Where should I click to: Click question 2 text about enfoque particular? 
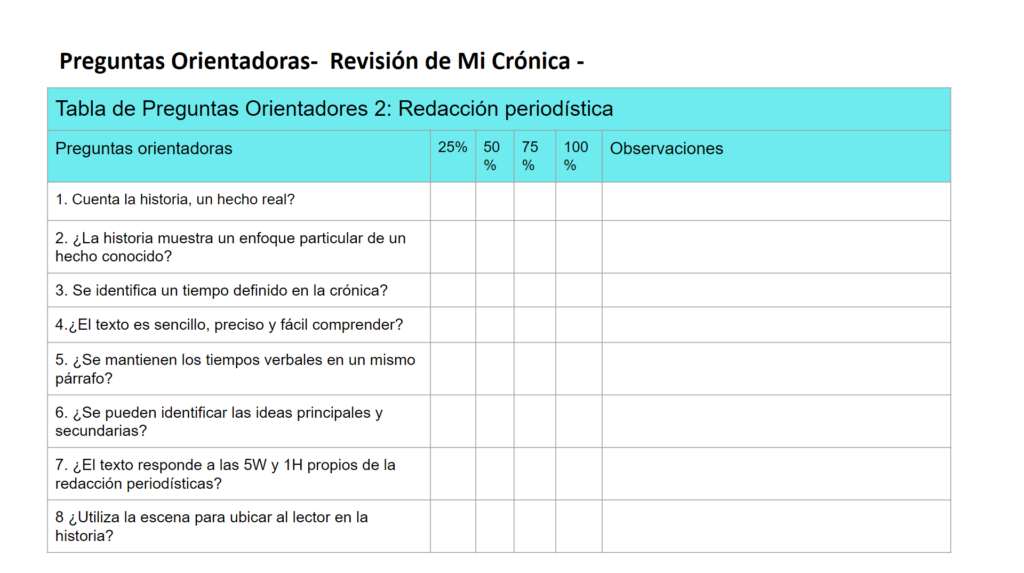231,247
